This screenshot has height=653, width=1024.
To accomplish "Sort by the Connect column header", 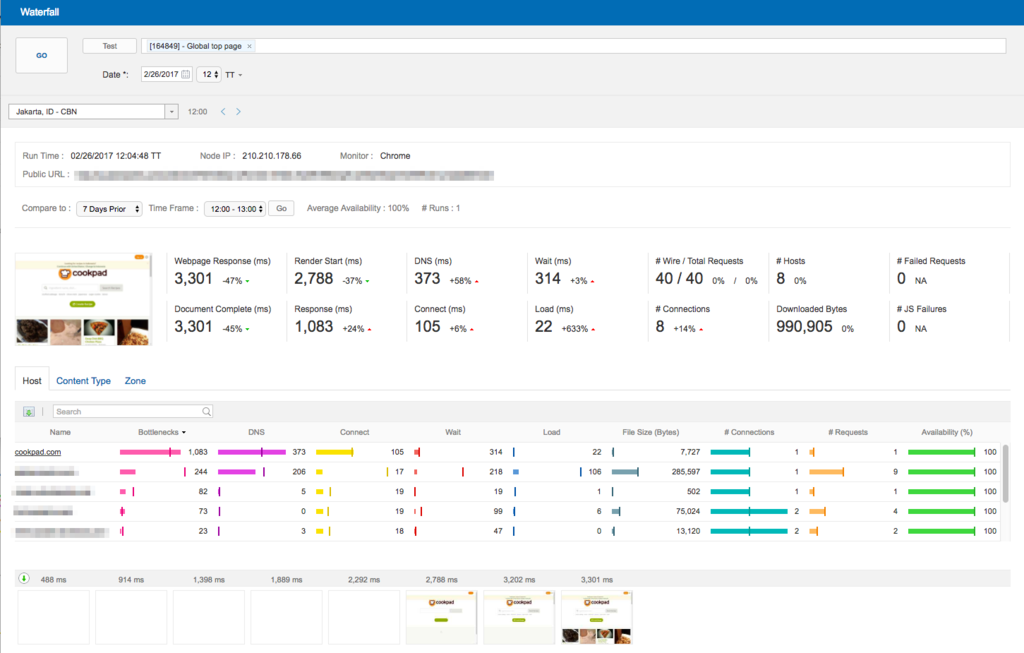I will pyautogui.click(x=355, y=432).
